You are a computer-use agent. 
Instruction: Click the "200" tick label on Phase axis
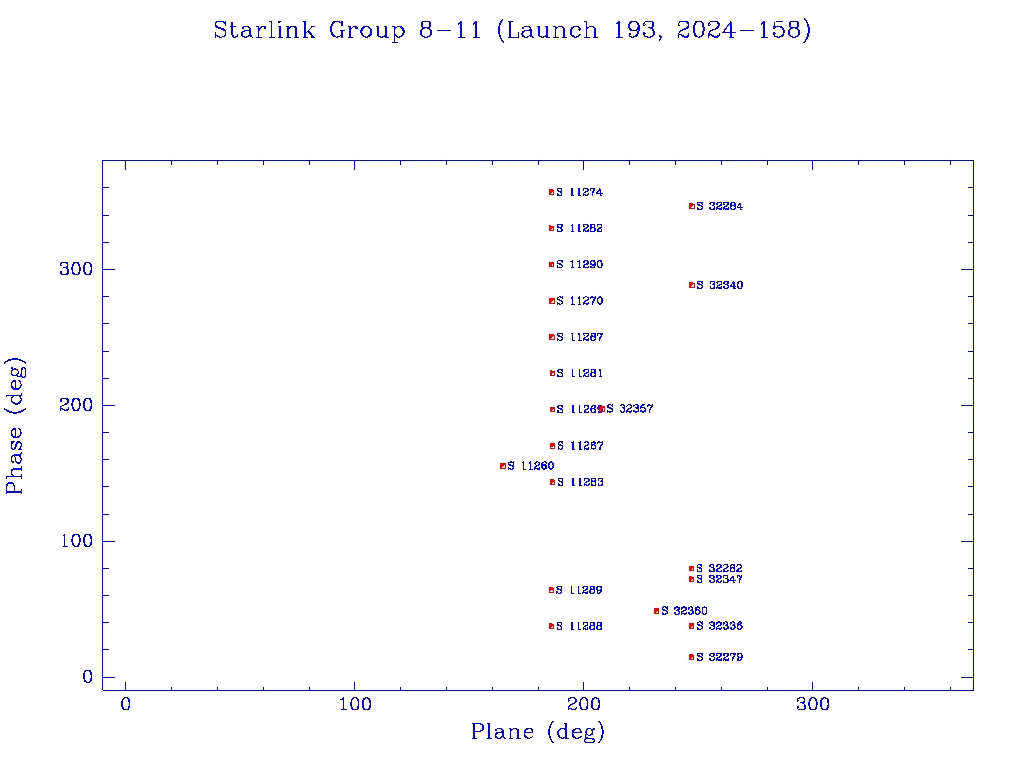[76, 405]
